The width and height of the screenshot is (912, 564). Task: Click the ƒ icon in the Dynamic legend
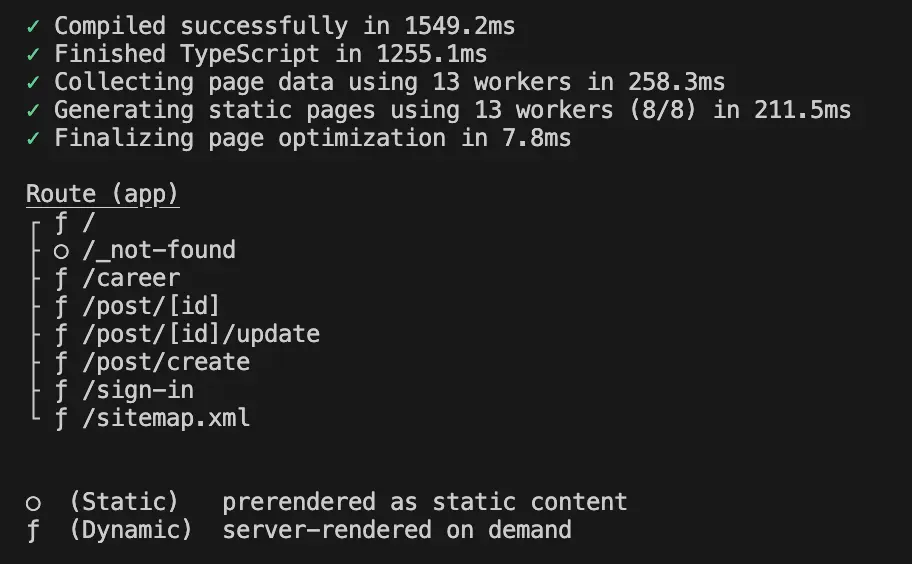(x=34, y=530)
